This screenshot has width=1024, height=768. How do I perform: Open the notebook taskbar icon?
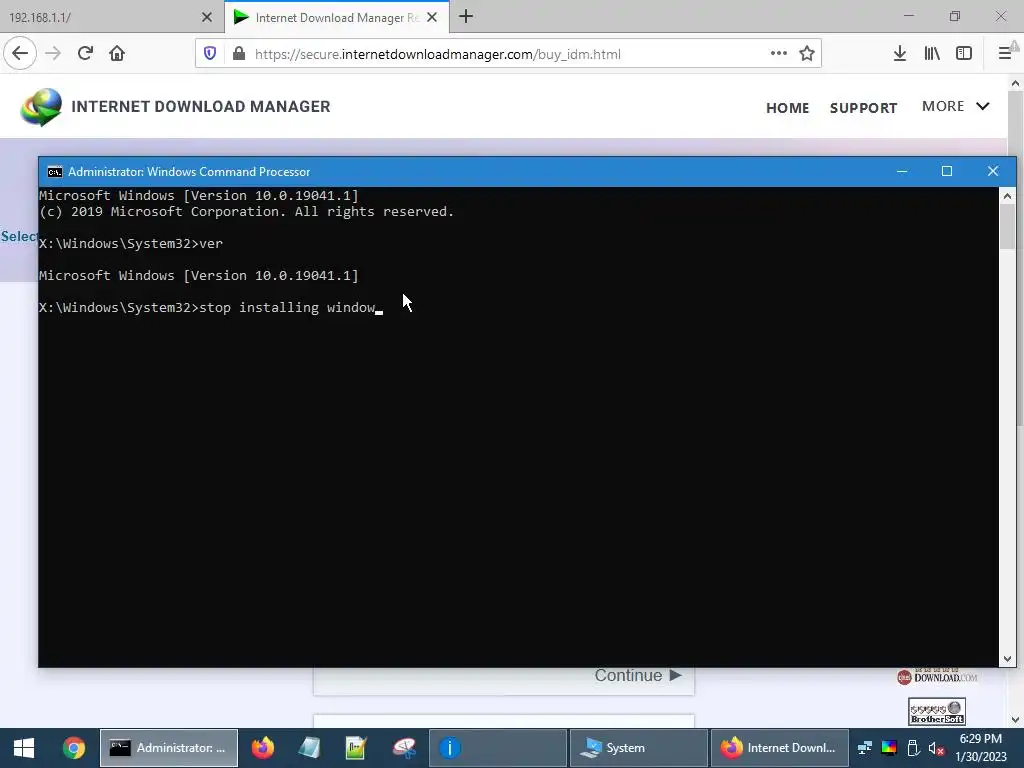pos(310,748)
